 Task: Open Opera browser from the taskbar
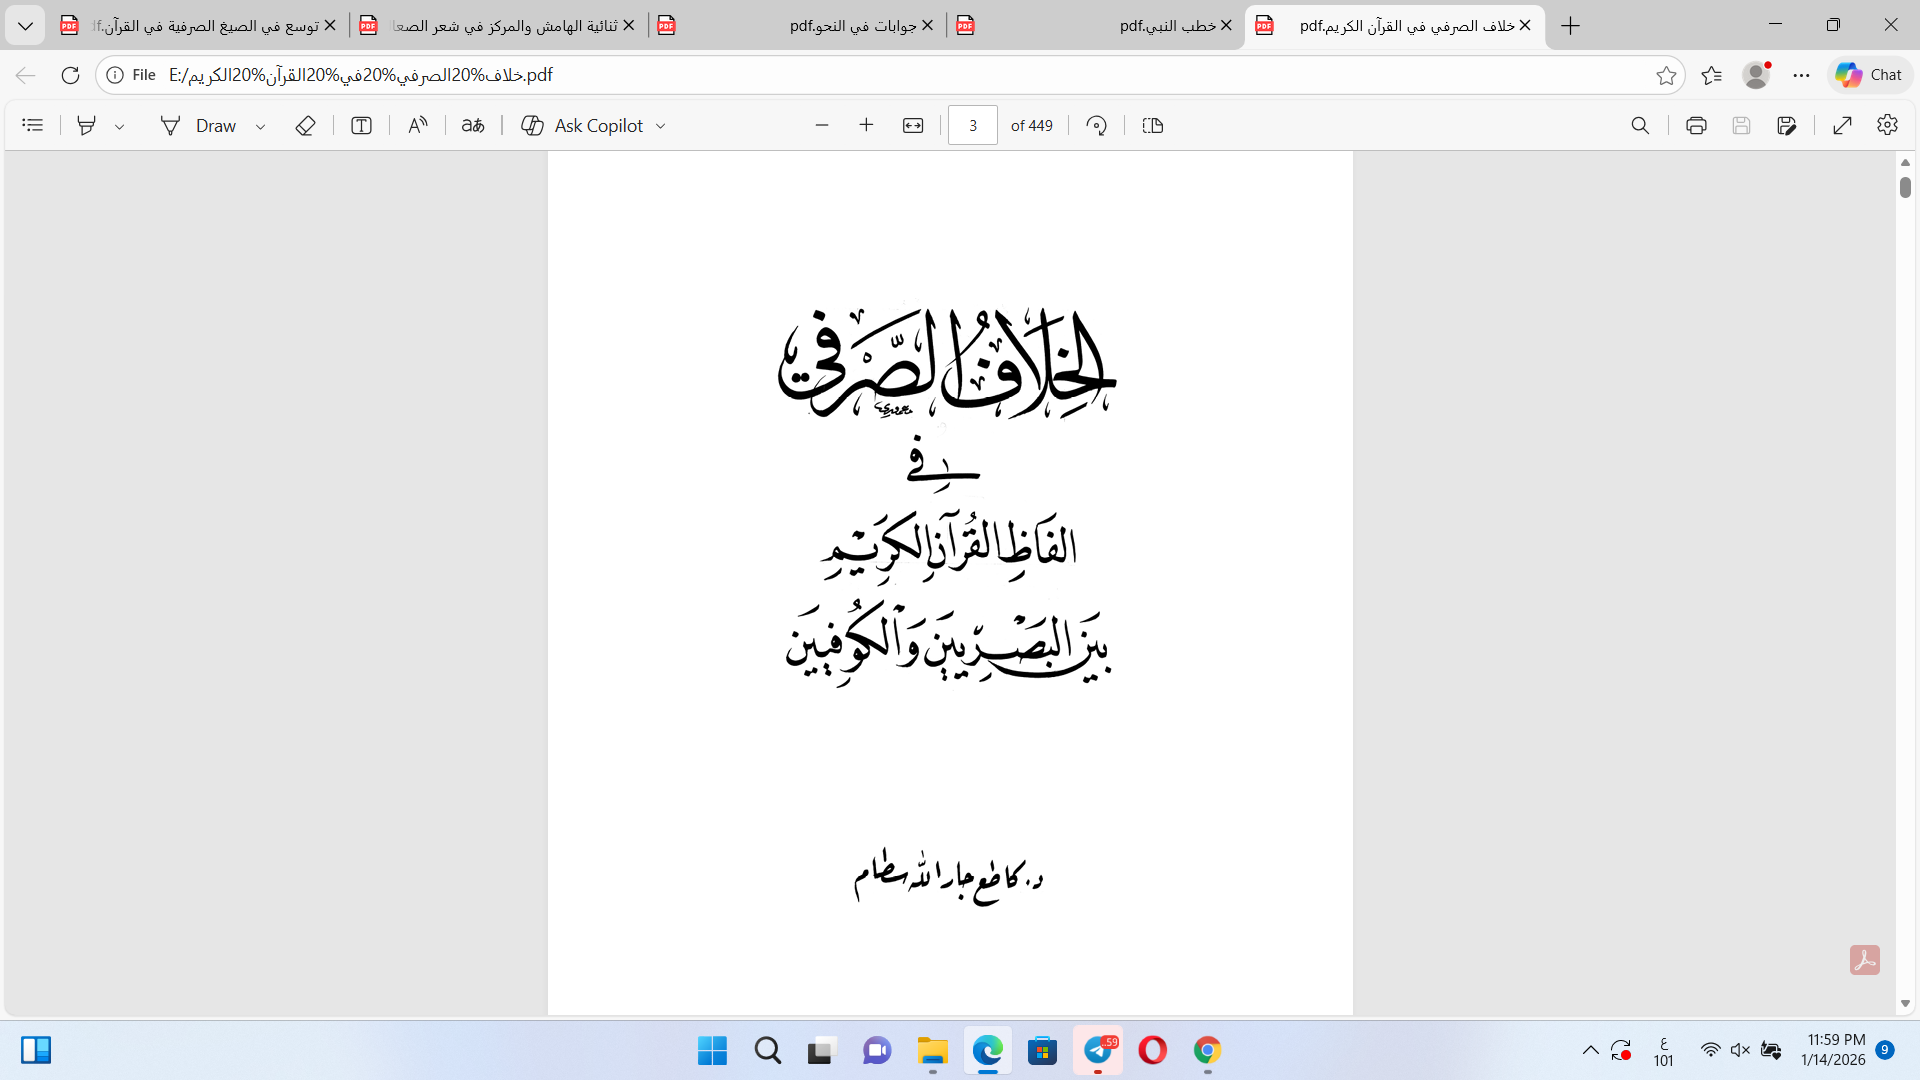1152,1051
